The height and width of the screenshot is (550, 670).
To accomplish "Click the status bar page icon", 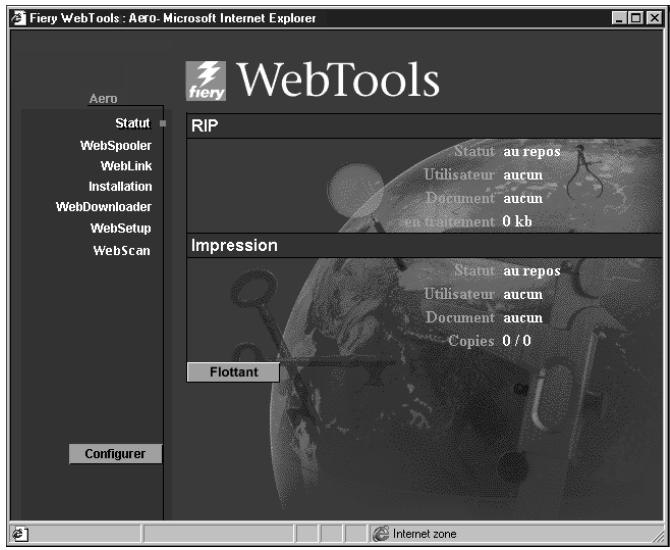I will click(x=20, y=534).
